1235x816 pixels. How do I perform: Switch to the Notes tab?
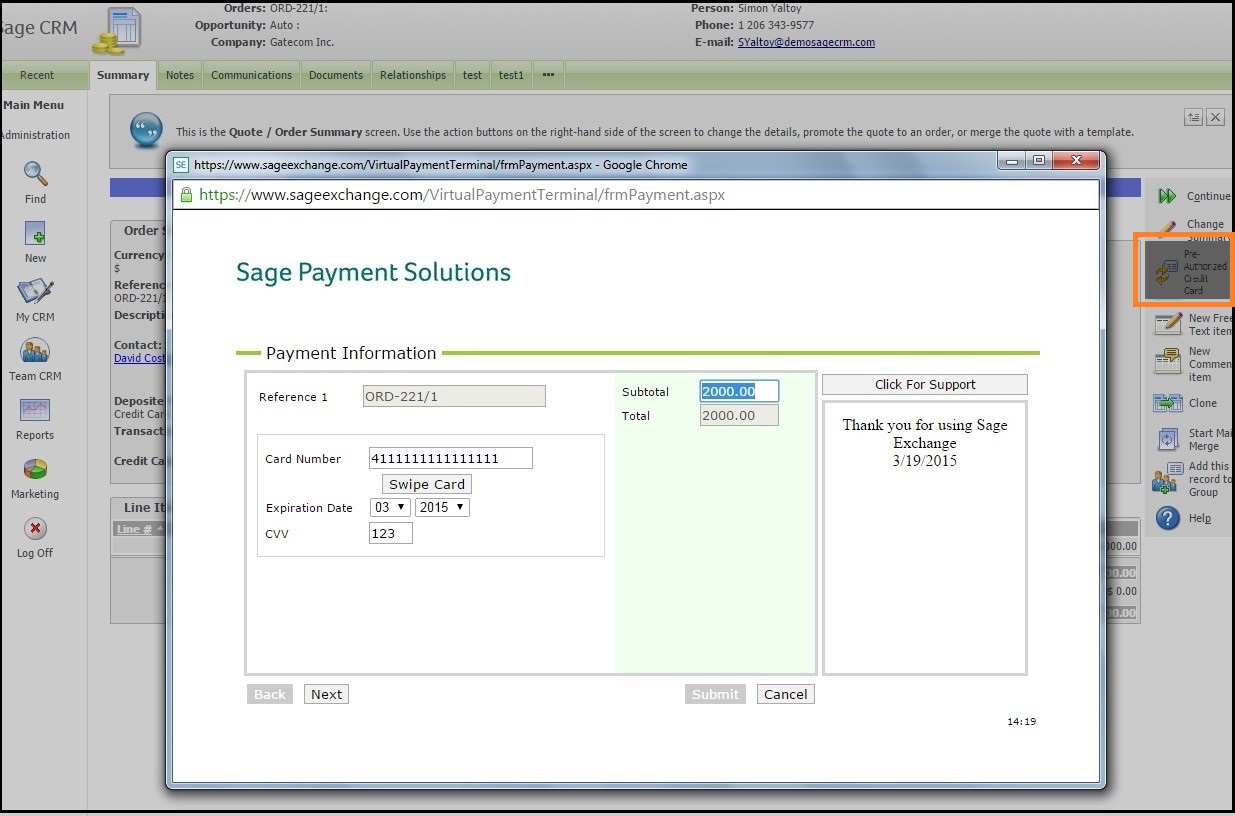tap(180, 75)
